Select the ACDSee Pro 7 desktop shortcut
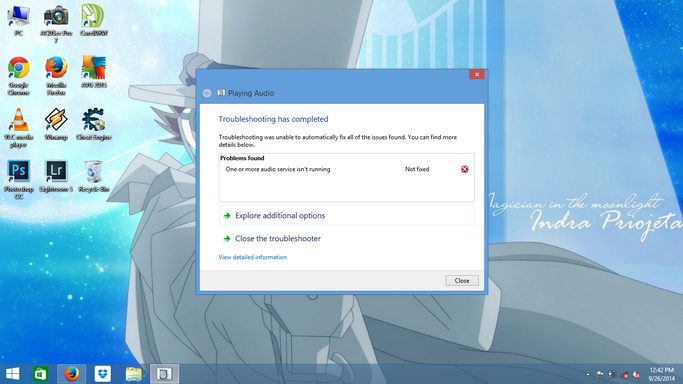 pos(56,24)
